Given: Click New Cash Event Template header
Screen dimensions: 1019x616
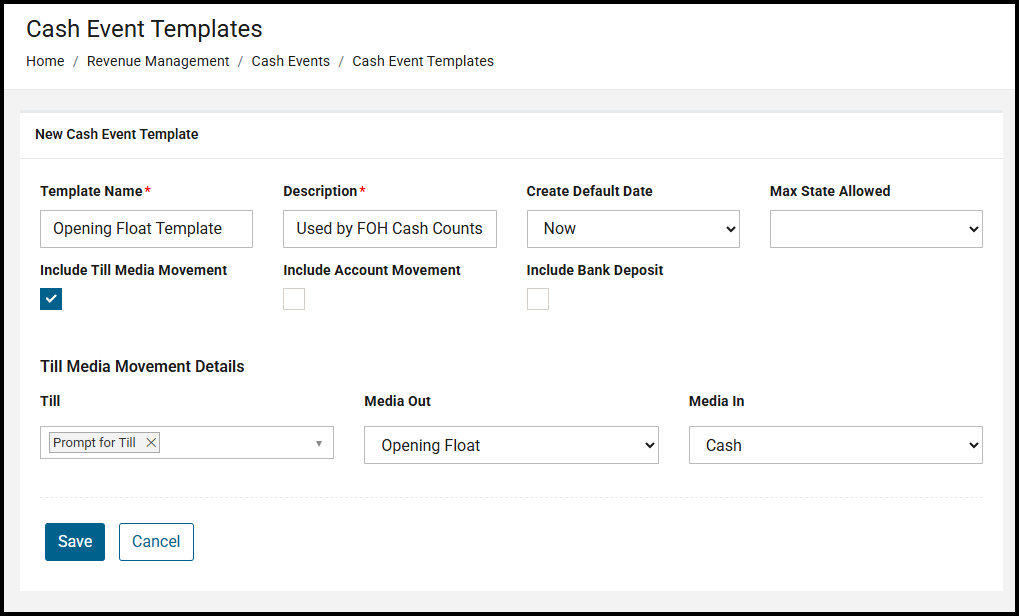Looking at the screenshot, I should [x=117, y=135].
